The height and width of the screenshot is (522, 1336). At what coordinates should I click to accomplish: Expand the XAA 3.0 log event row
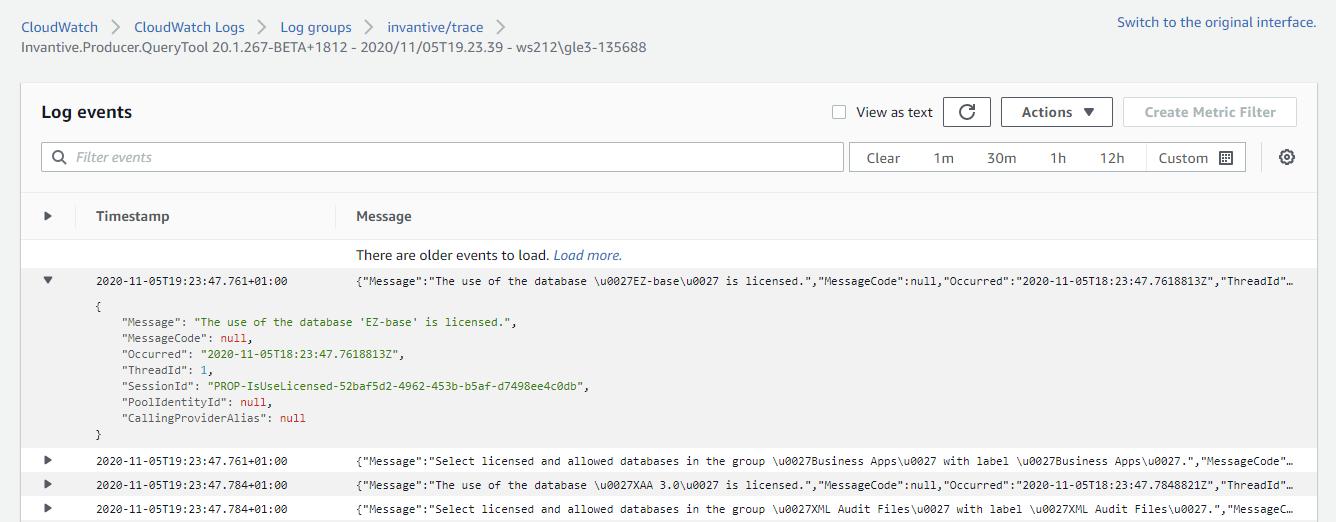(47, 485)
